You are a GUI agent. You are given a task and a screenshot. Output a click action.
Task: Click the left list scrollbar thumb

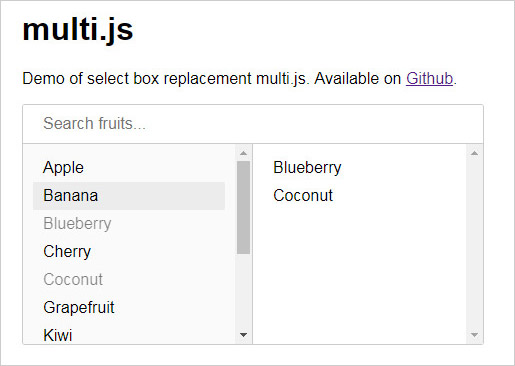tap(243, 208)
